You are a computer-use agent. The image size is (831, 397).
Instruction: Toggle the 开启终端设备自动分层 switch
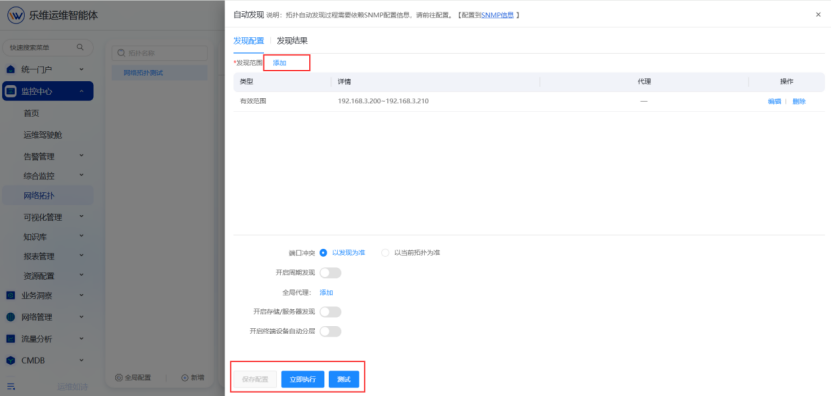click(330, 331)
